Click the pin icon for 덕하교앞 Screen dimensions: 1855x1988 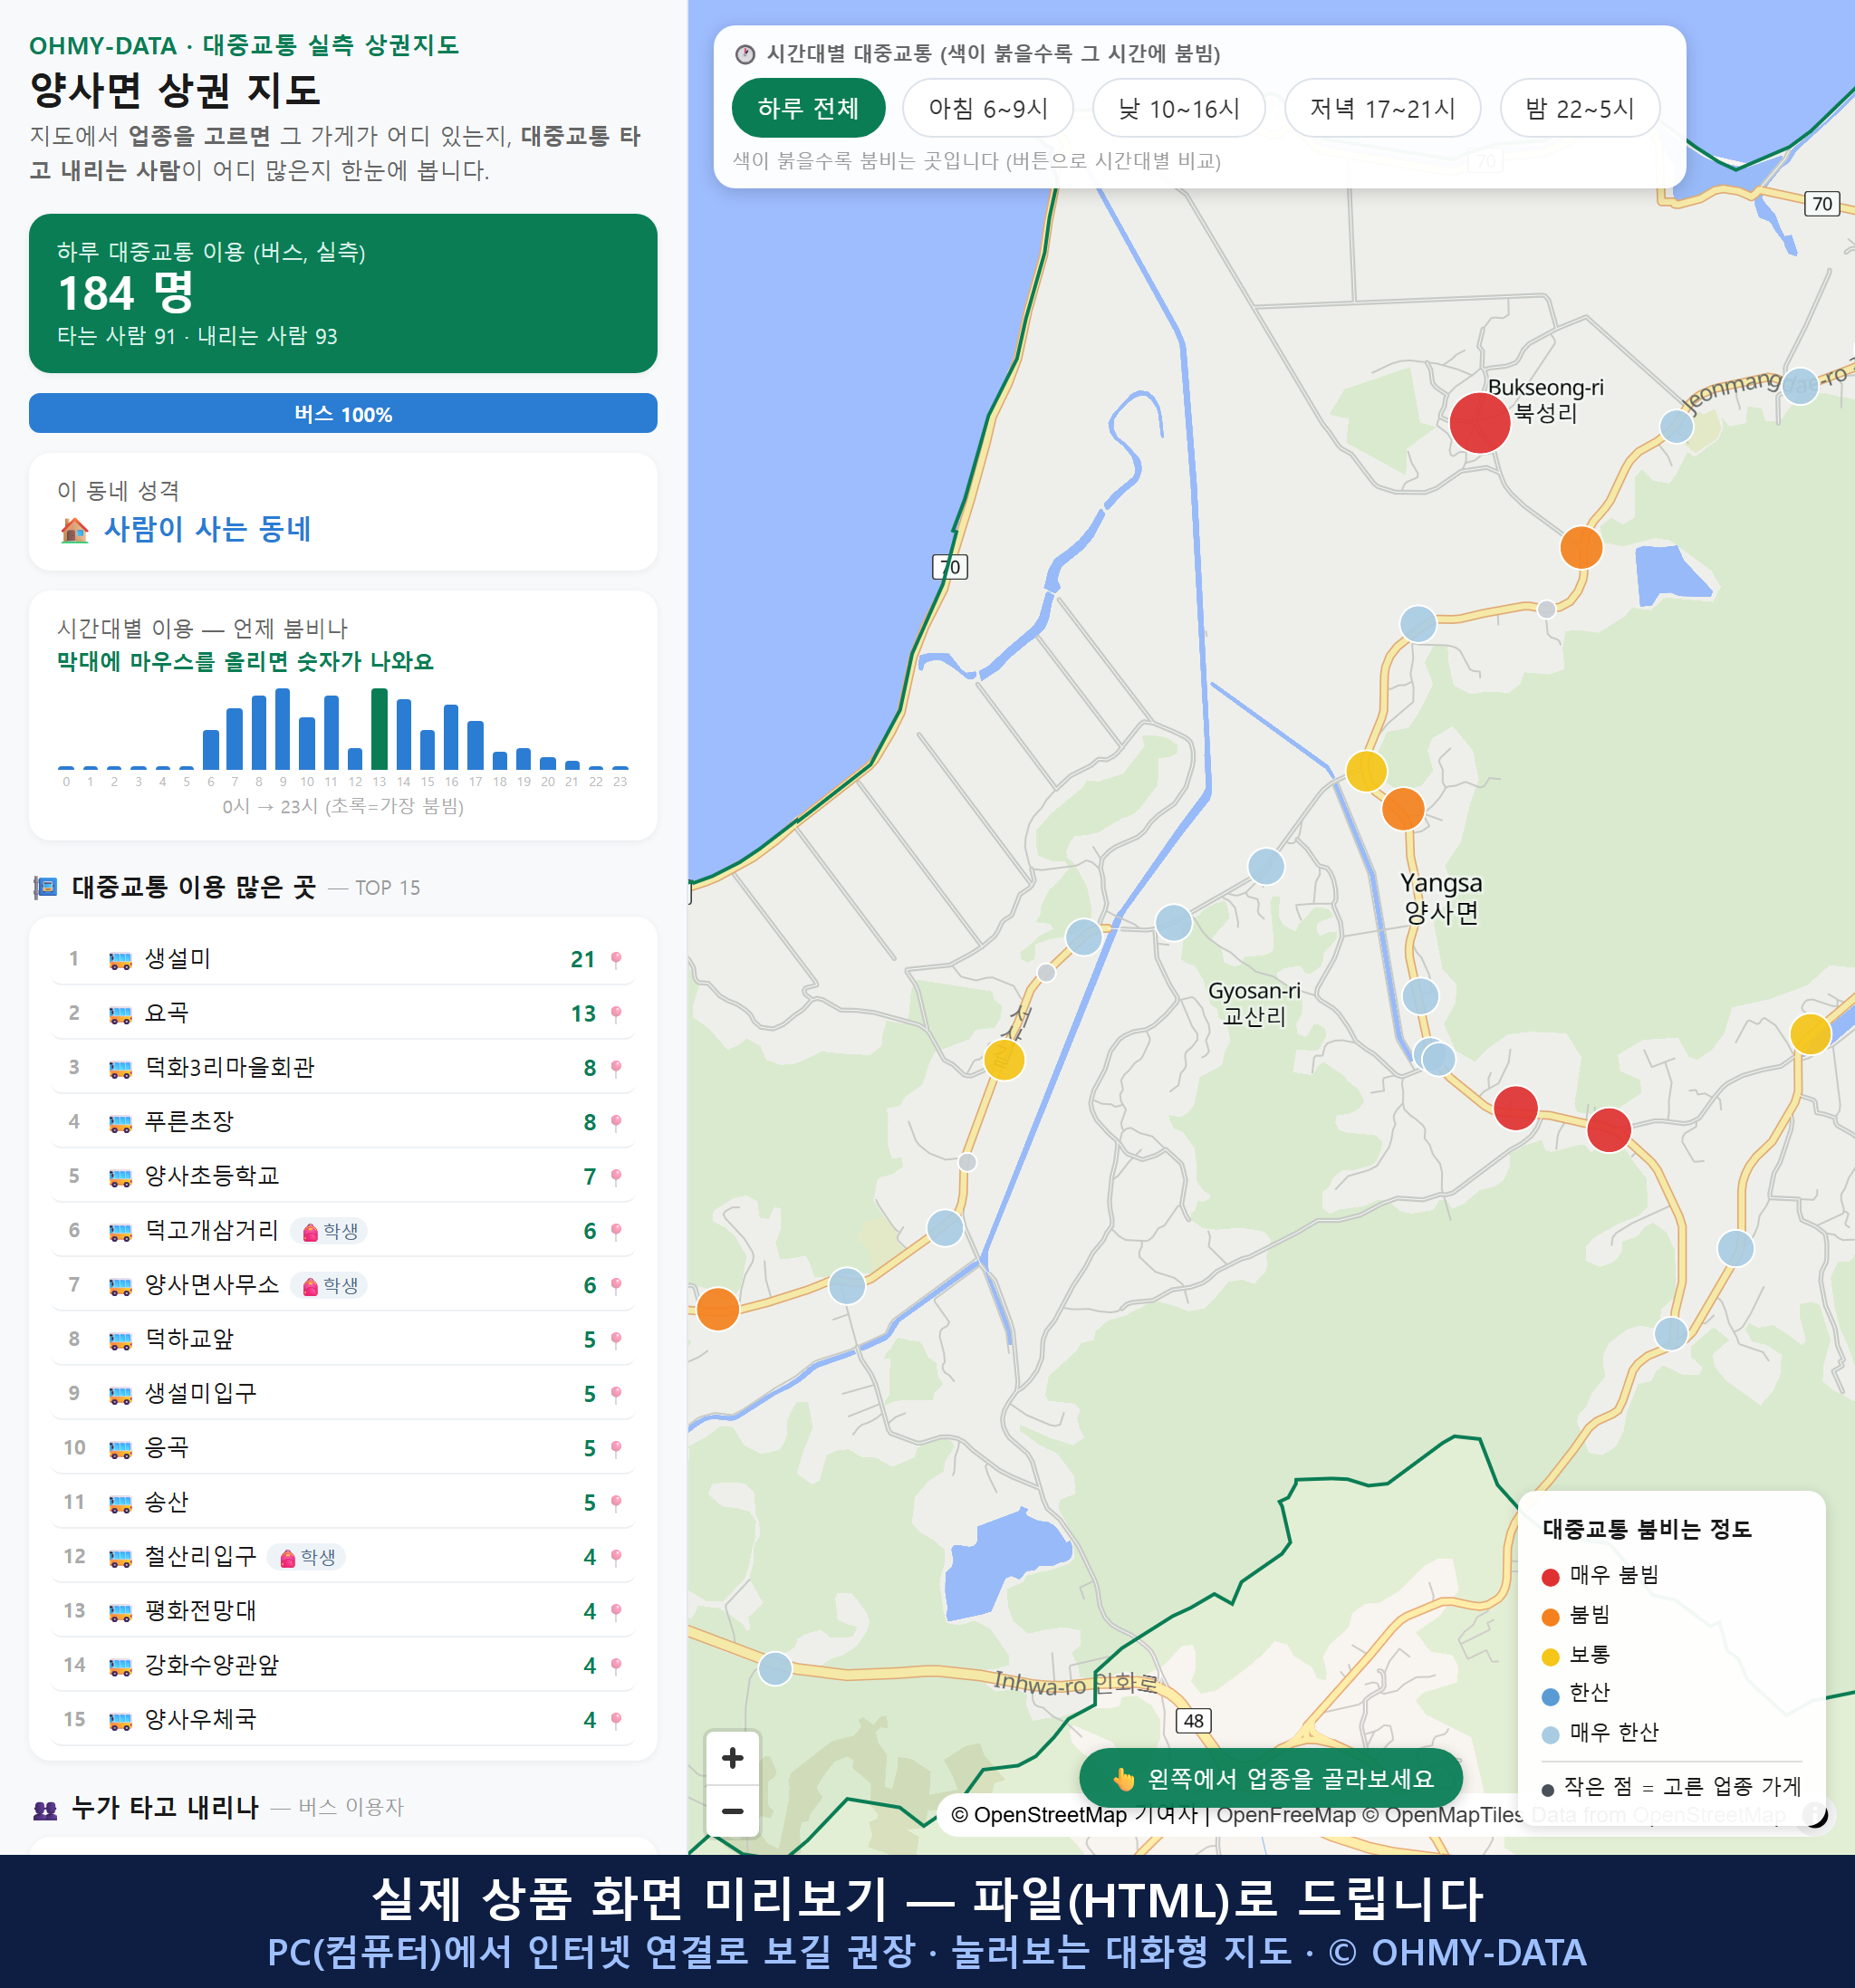click(x=616, y=1340)
